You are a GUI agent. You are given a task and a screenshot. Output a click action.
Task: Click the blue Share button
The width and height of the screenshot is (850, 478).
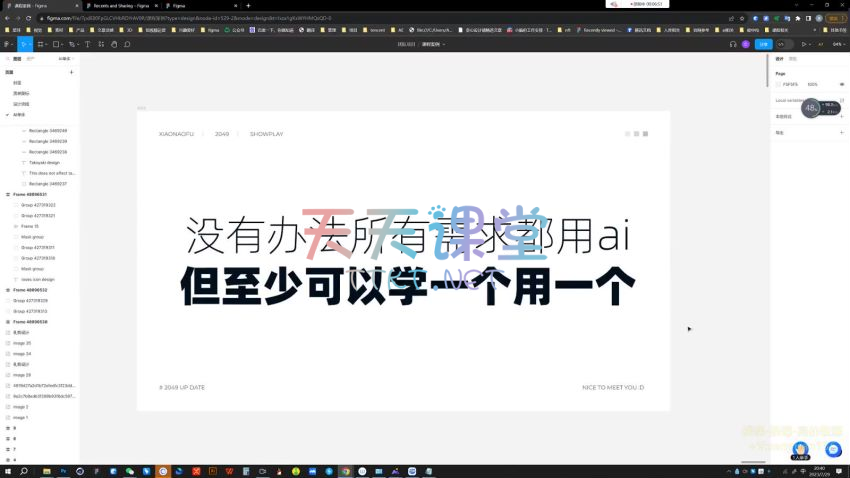pyautogui.click(x=764, y=44)
